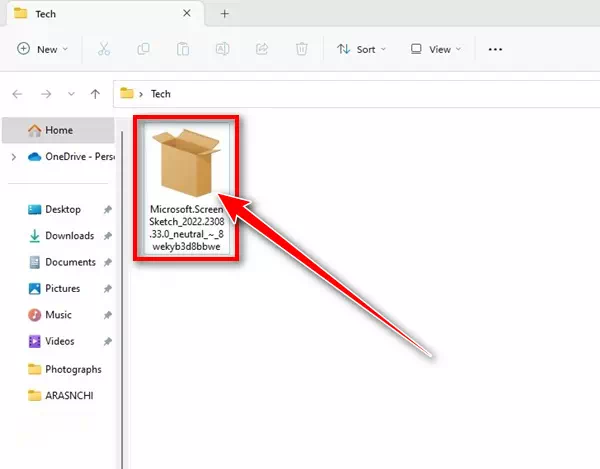
Task: Click the chevron before Tech in address bar
Action: 141,94
